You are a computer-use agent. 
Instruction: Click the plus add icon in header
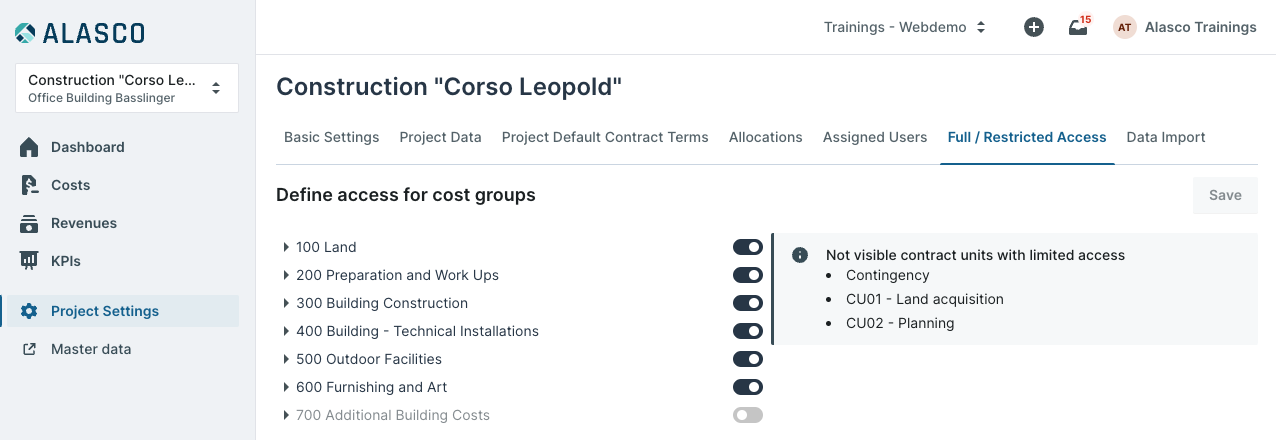(x=1034, y=27)
